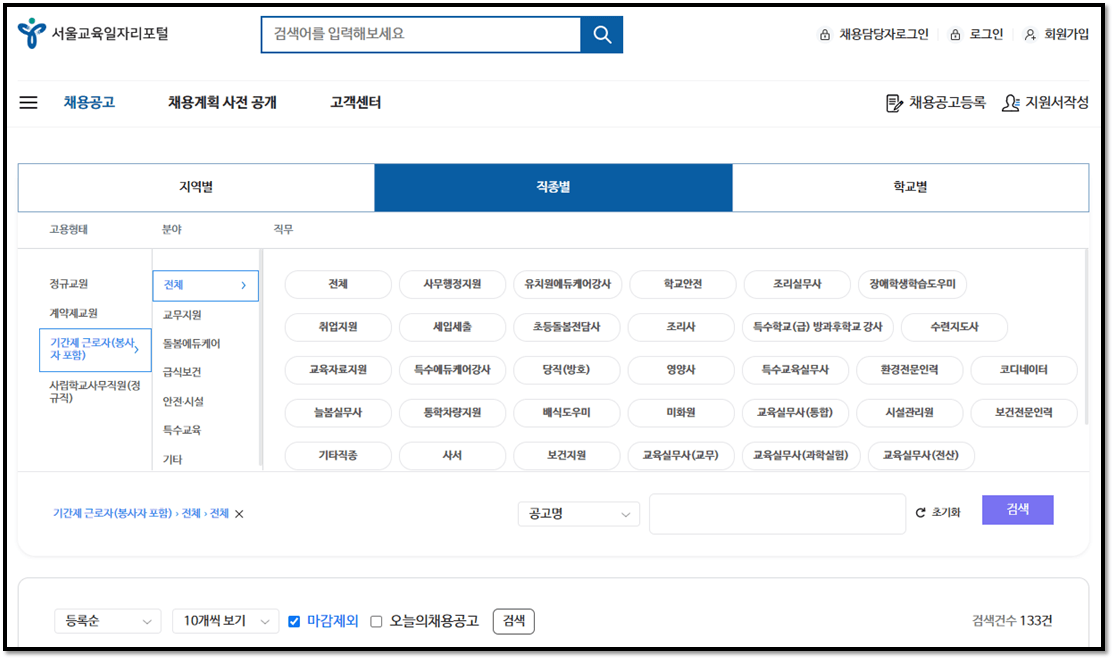This screenshot has width=1114, height=660.
Task: Enable the 오늘의채용공고 checkbox
Action: (375, 621)
